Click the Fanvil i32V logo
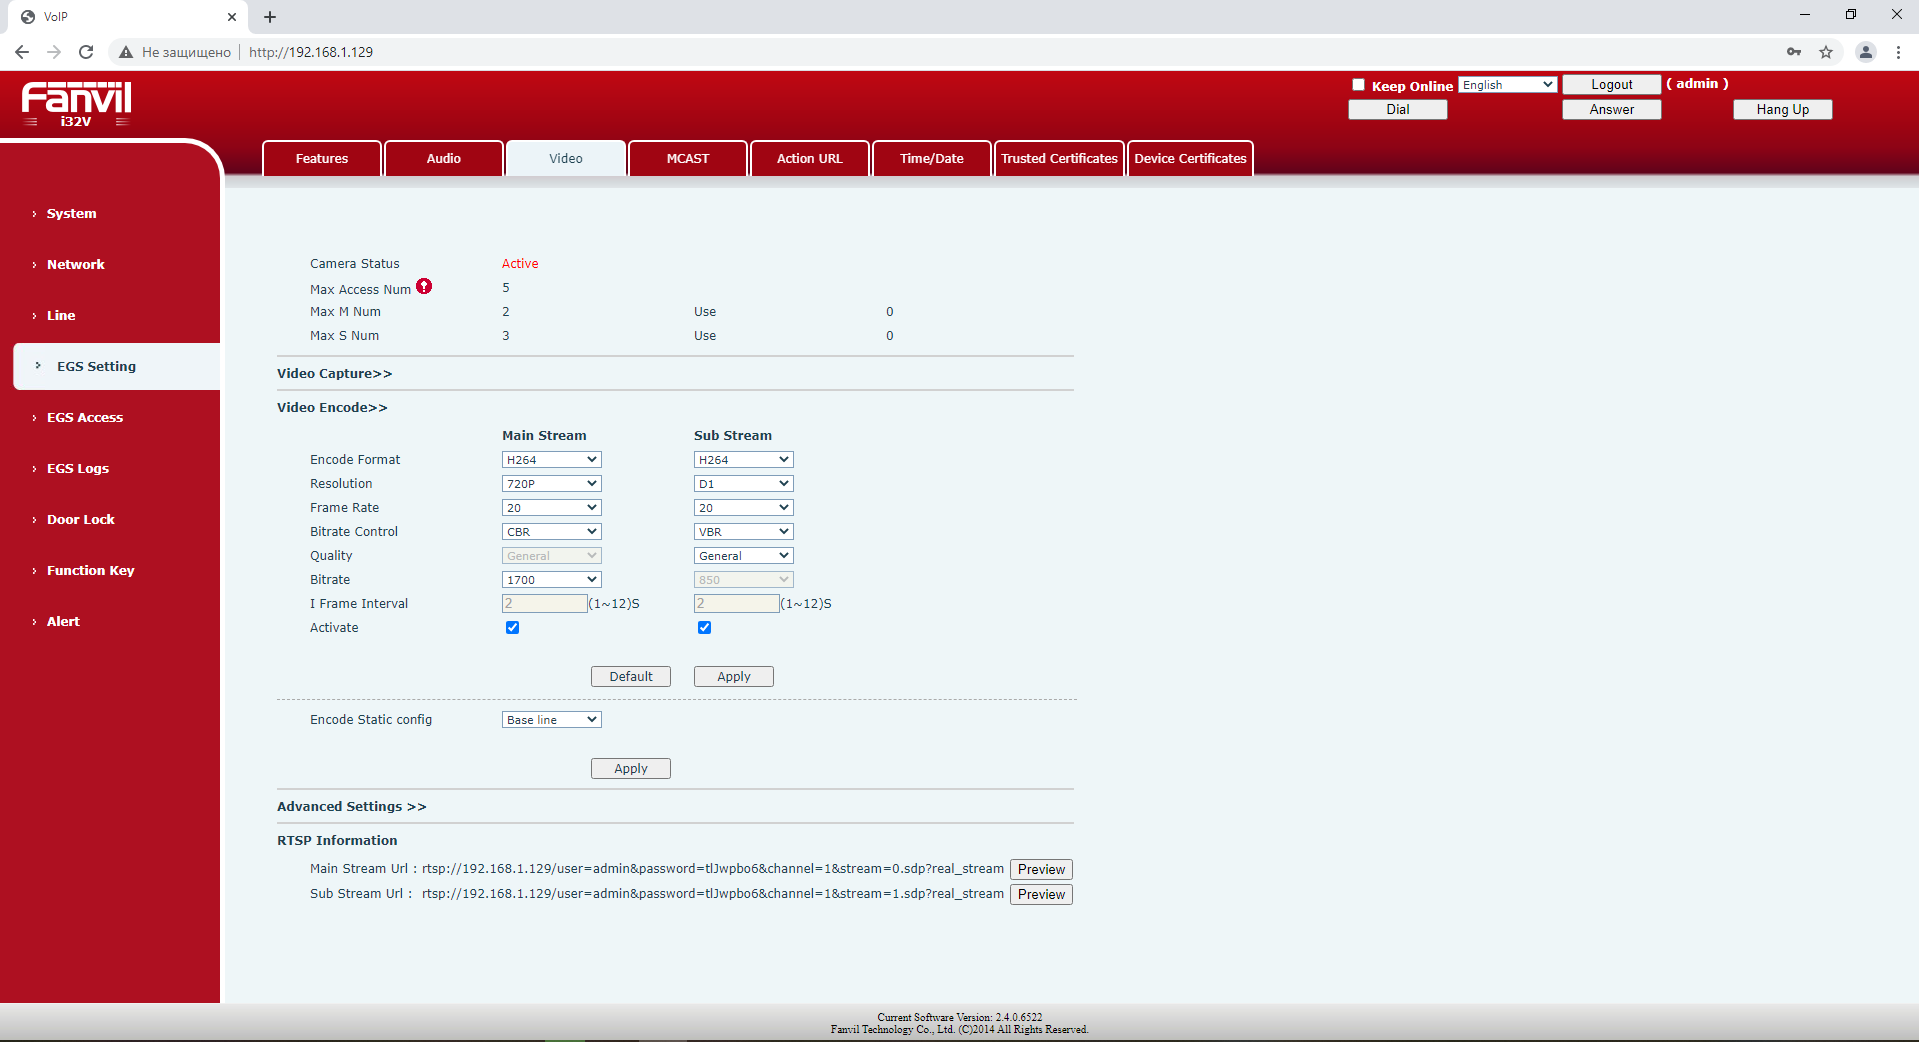This screenshot has height=1042, width=1919. point(76,104)
